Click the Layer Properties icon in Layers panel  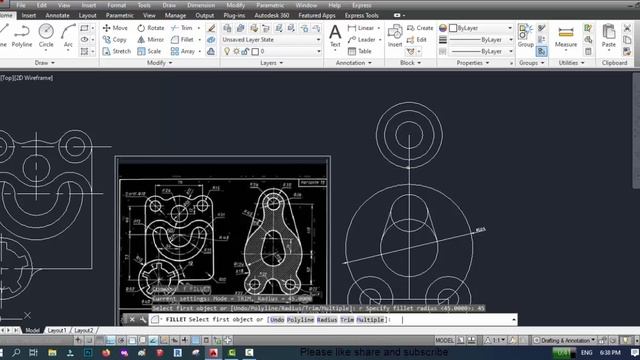coord(227,28)
